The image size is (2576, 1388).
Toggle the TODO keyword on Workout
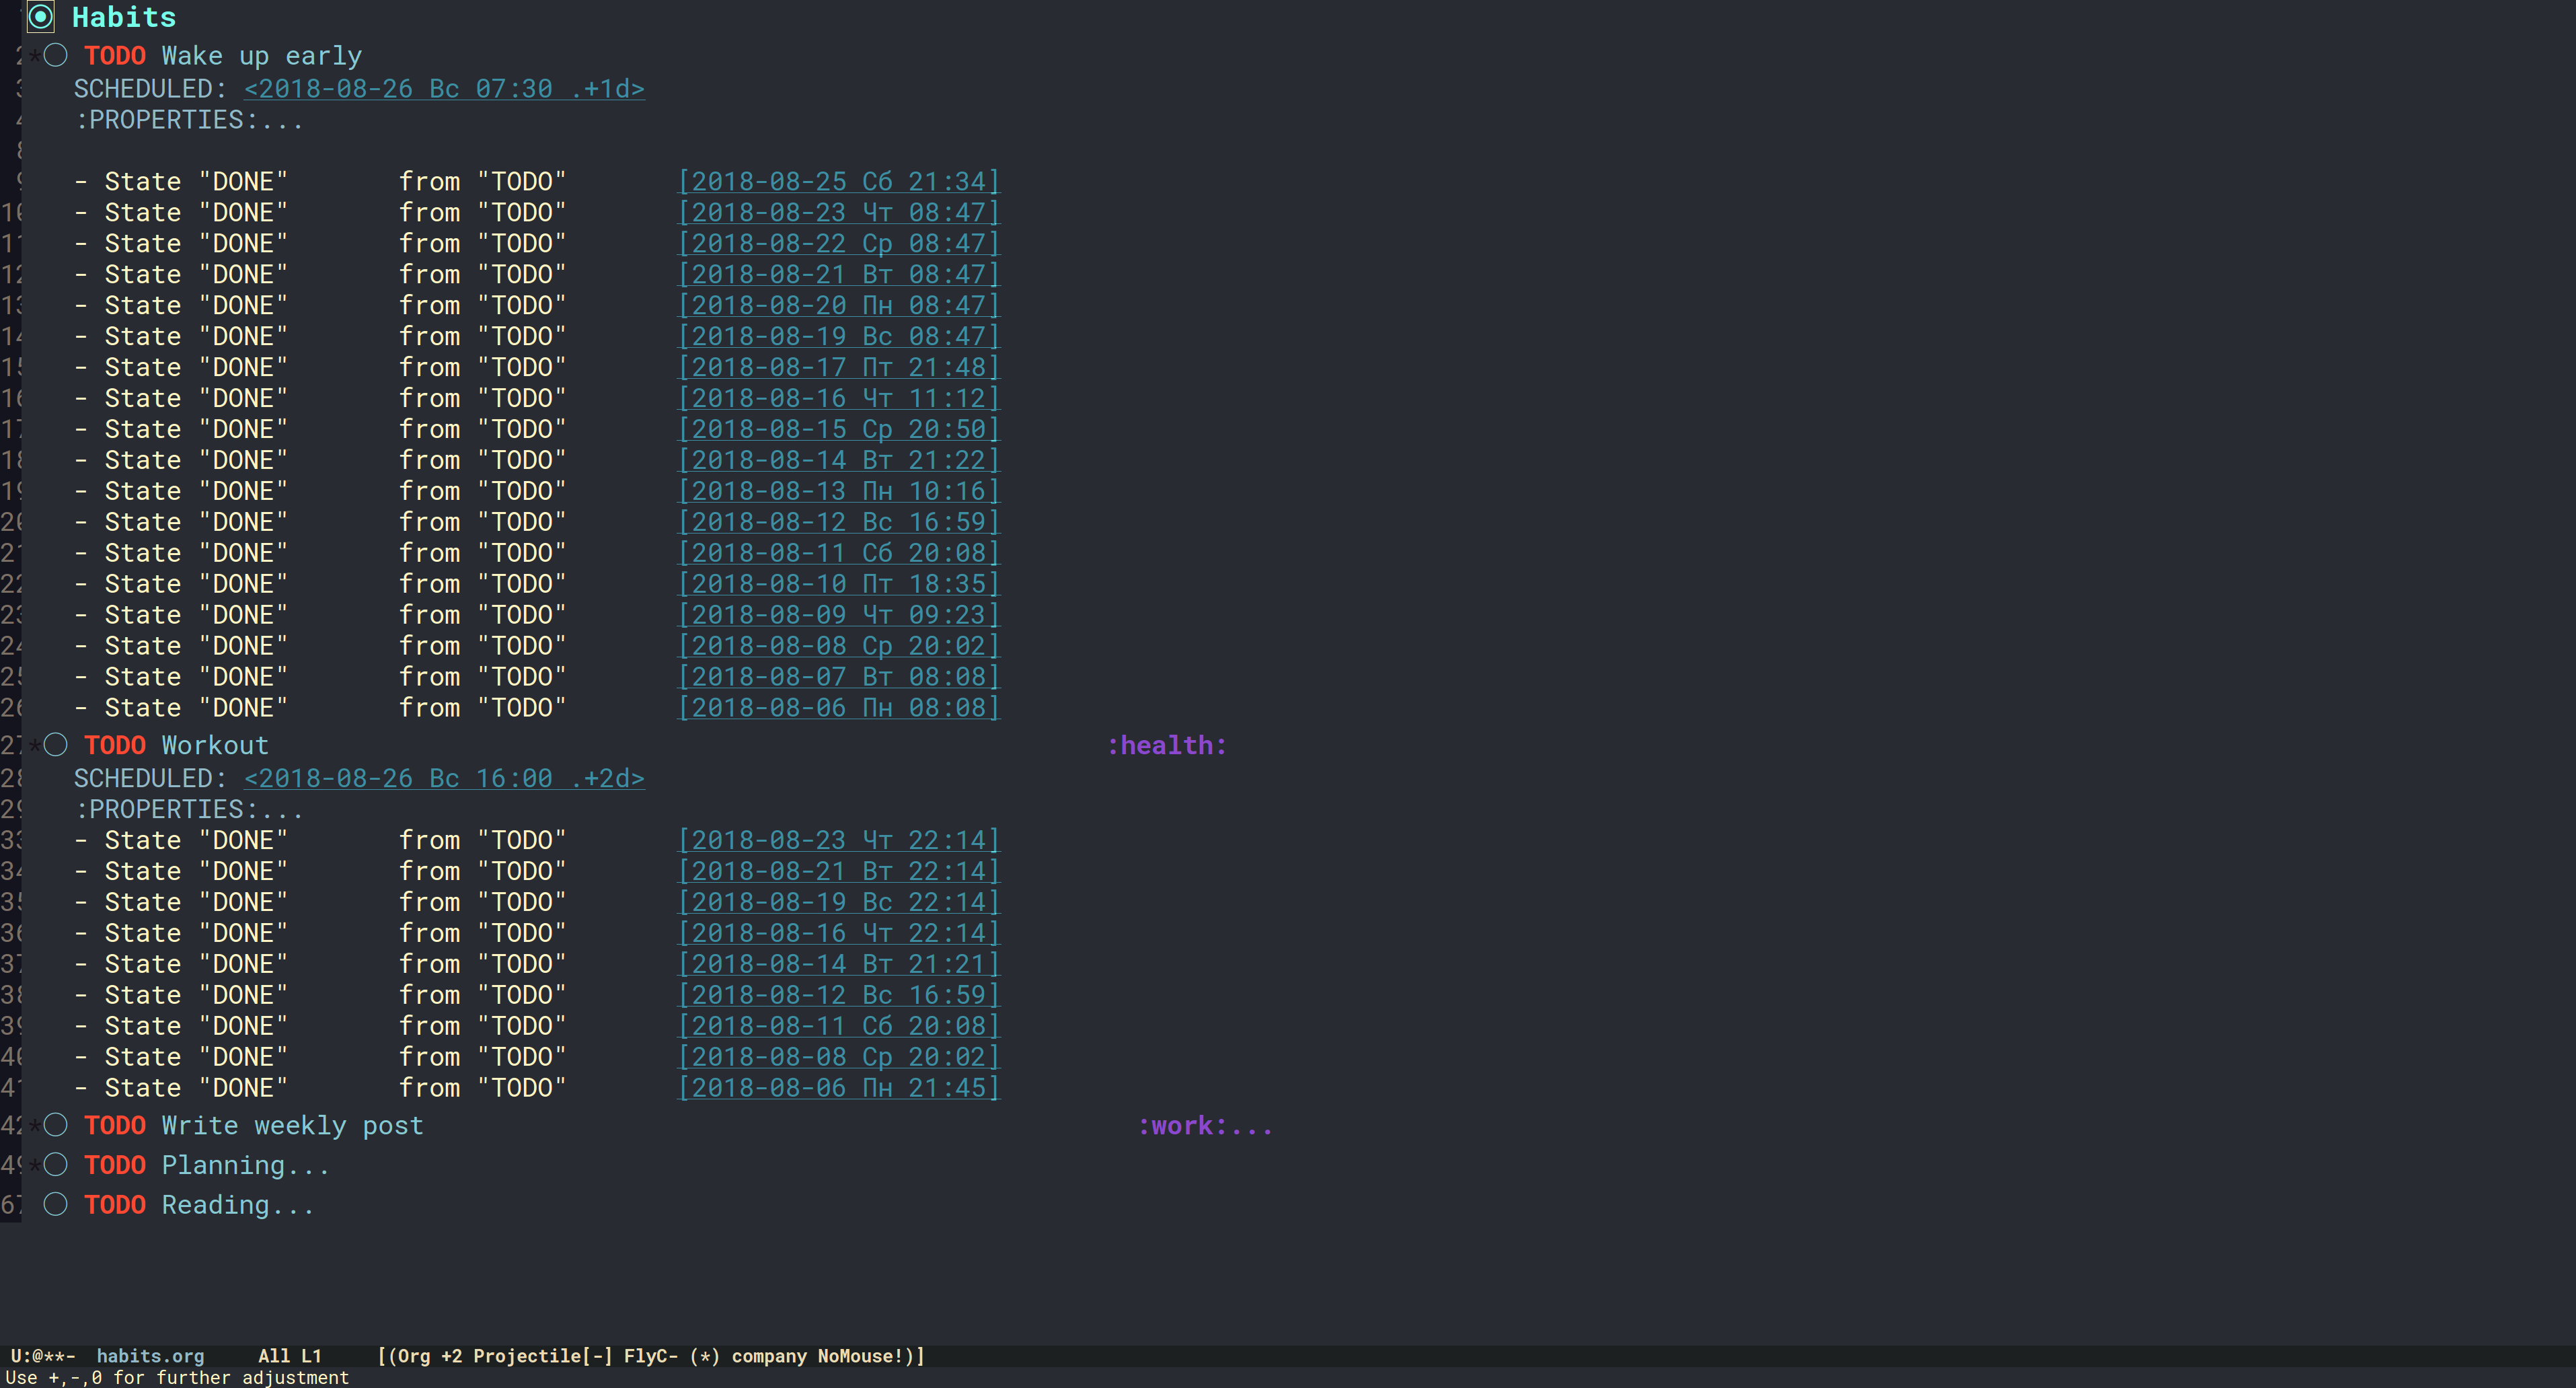115,746
